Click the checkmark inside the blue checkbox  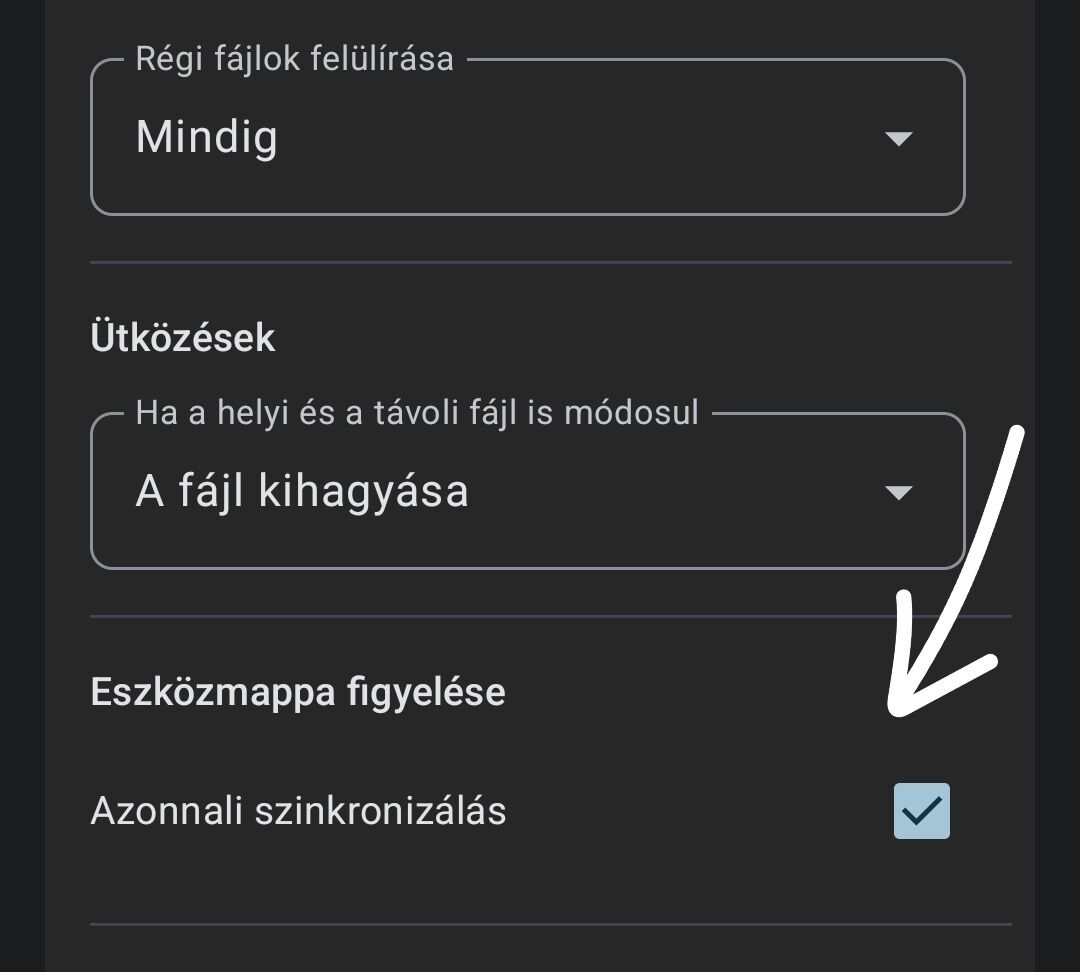tap(922, 809)
